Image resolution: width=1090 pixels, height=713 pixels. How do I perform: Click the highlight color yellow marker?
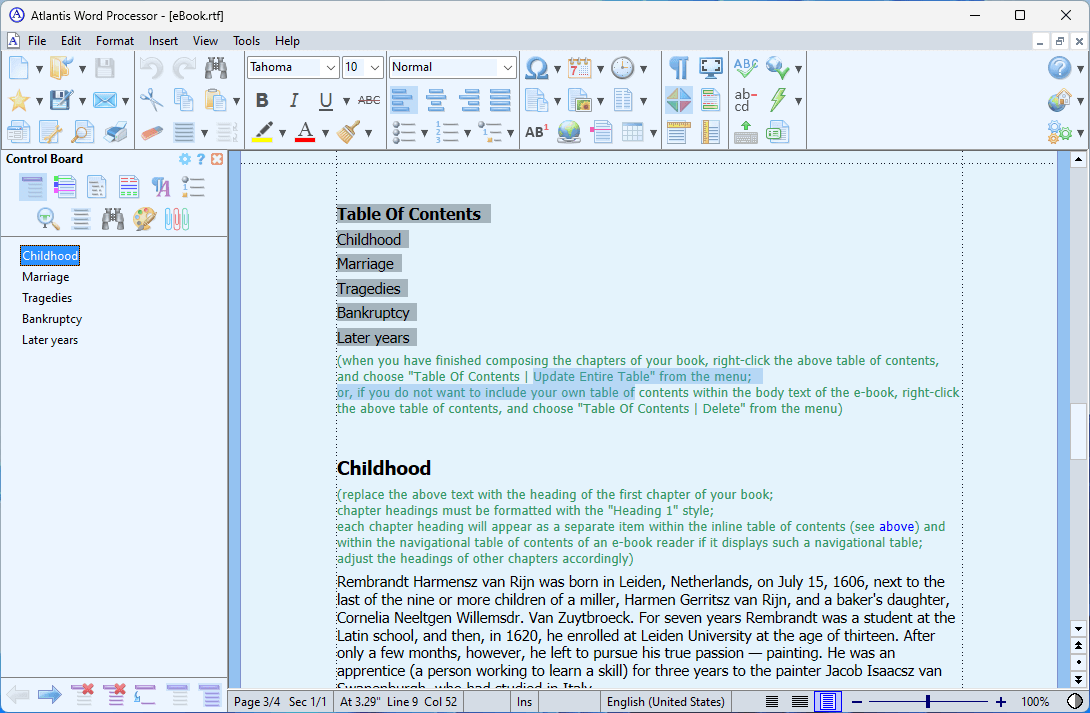[263, 132]
